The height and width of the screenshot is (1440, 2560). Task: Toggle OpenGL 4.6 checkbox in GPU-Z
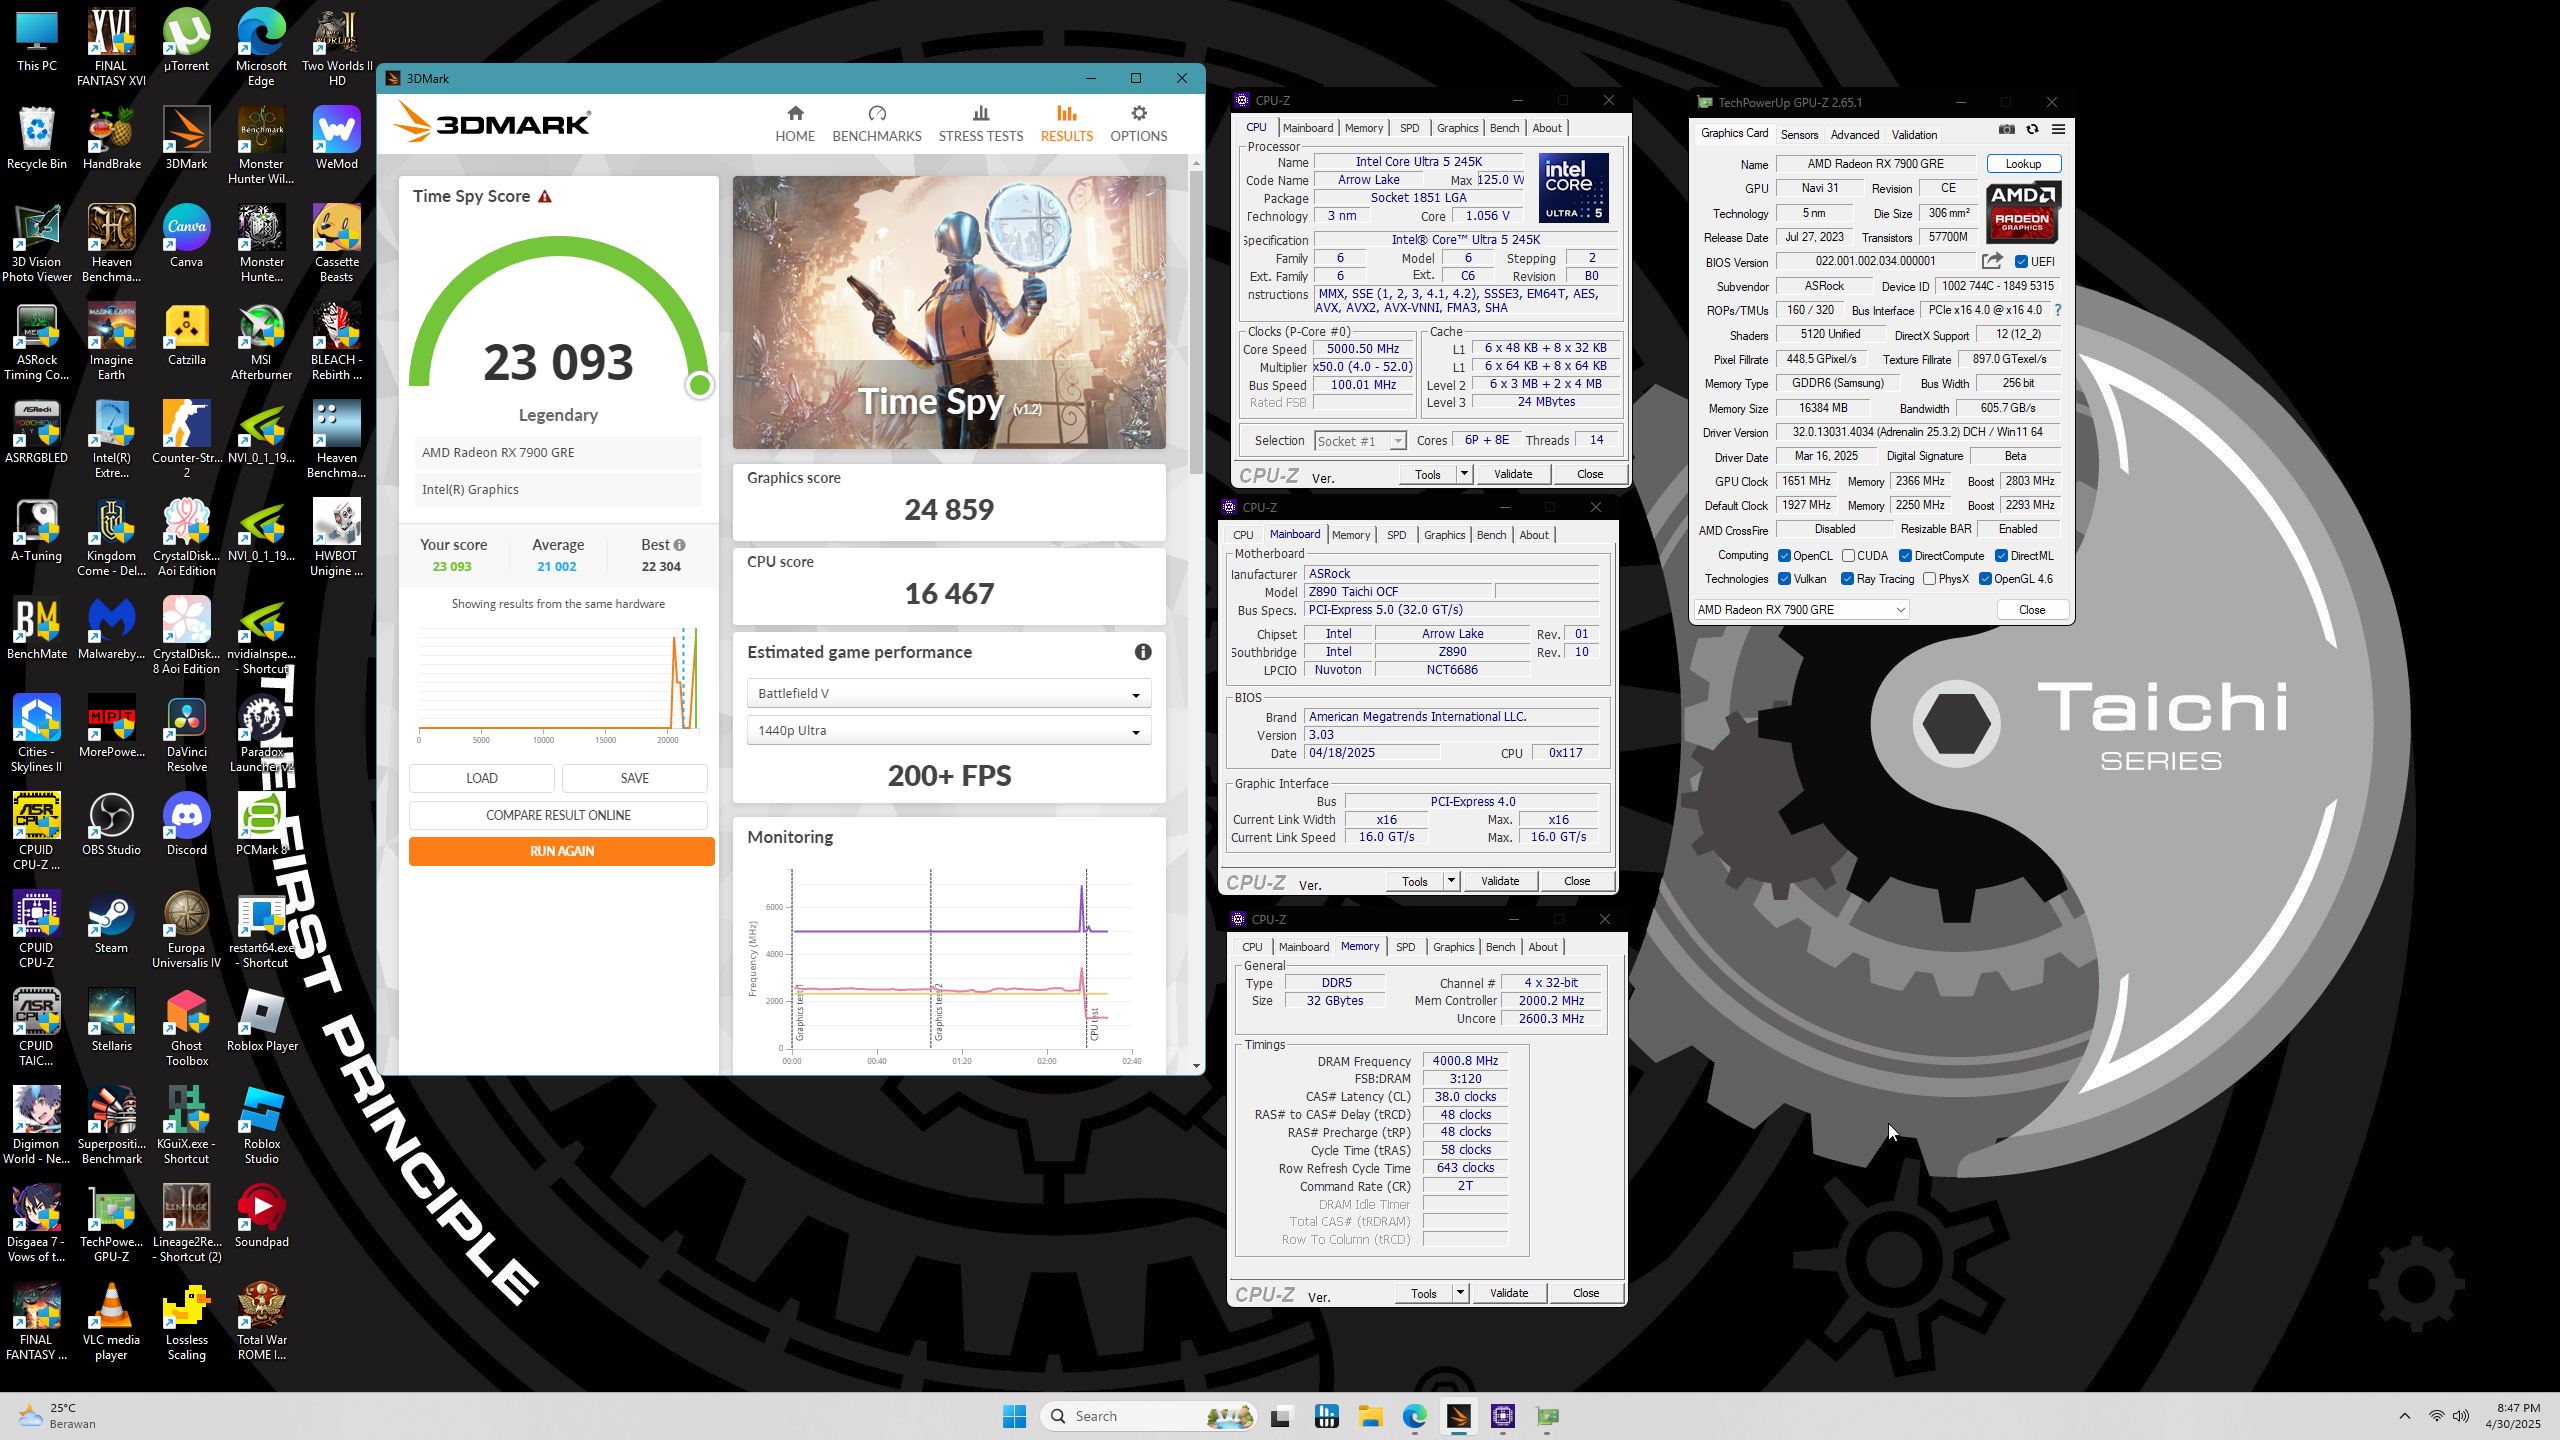pyautogui.click(x=1985, y=579)
